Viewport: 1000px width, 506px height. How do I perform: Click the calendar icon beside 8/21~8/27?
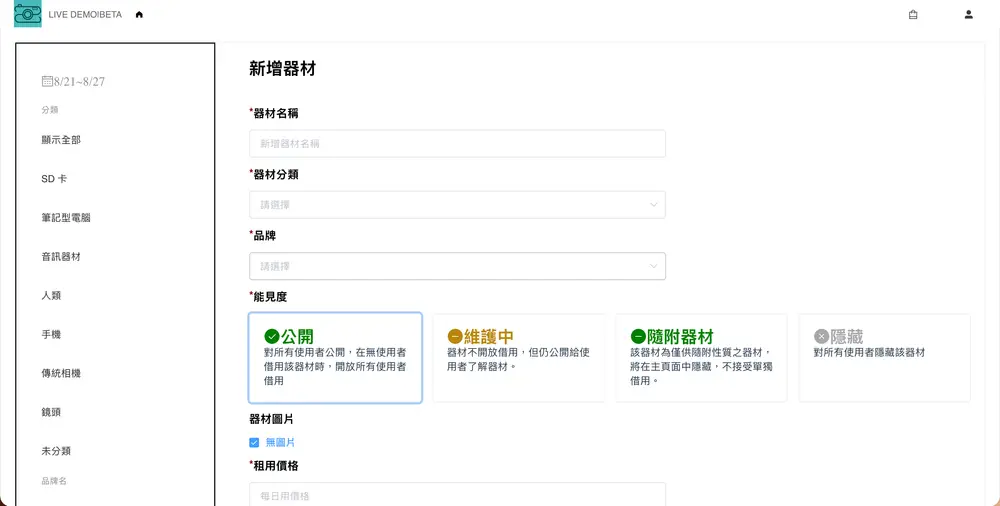(x=47, y=81)
